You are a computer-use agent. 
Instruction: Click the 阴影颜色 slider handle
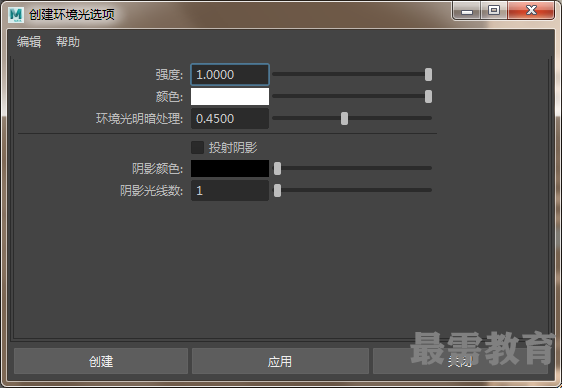tap(277, 168)
